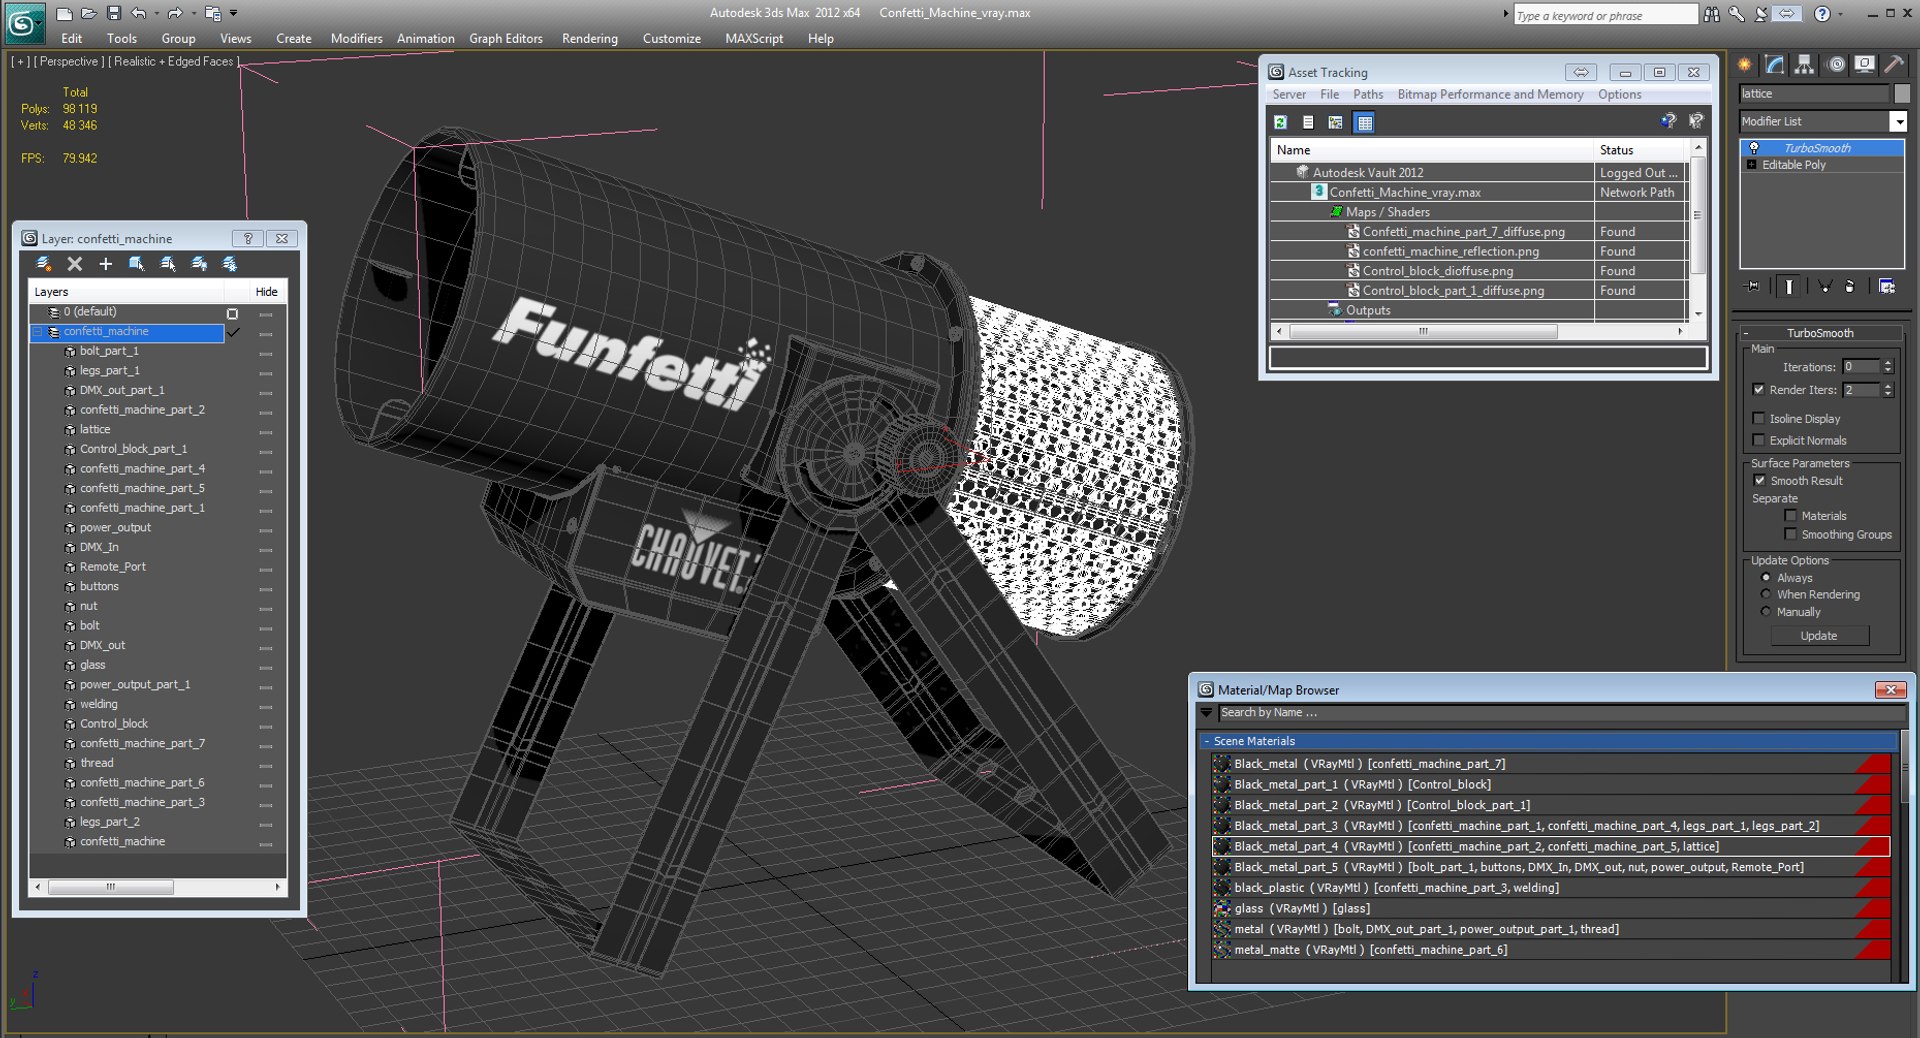Click Delete layer X icon in Layer dialog

pyautogui.click(x=74, y=264)
